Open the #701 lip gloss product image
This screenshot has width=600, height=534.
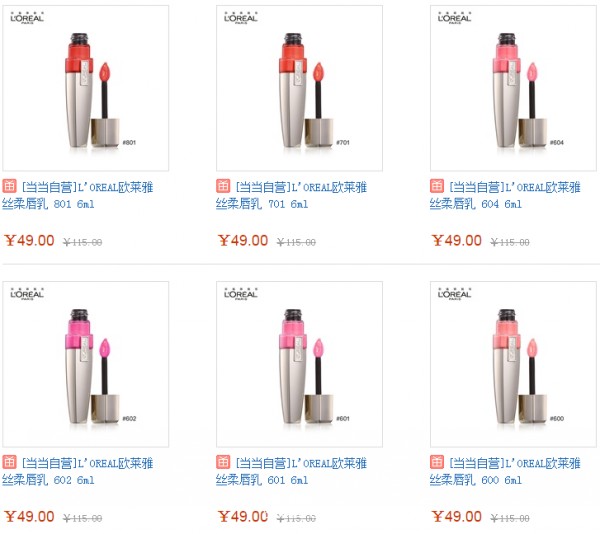click(299, 88)
